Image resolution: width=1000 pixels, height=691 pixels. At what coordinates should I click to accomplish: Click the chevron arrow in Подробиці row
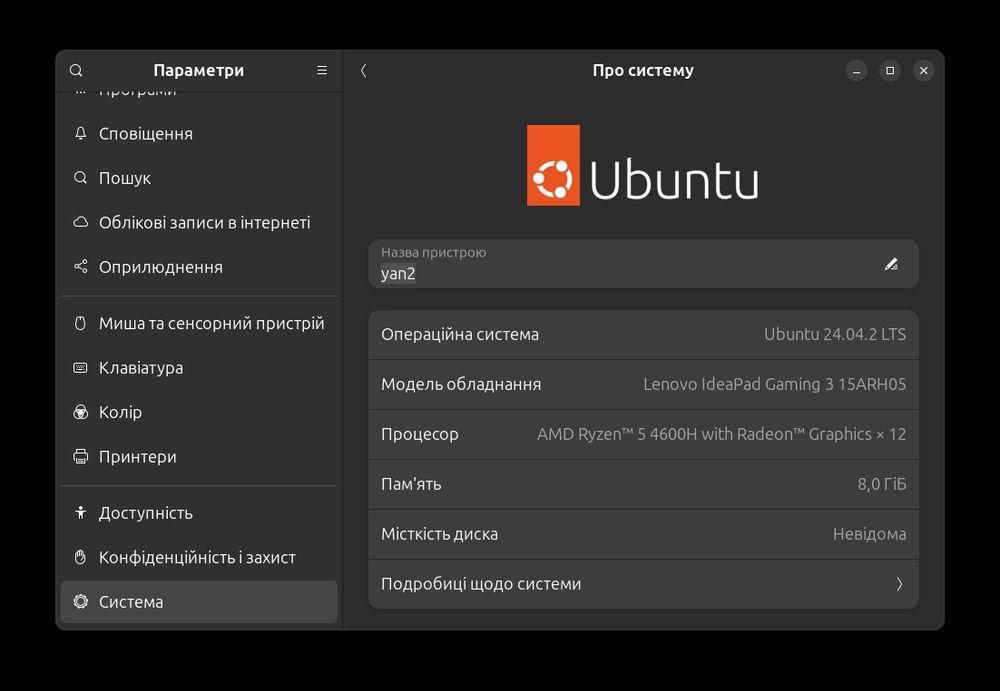click(x=899, y=584)
